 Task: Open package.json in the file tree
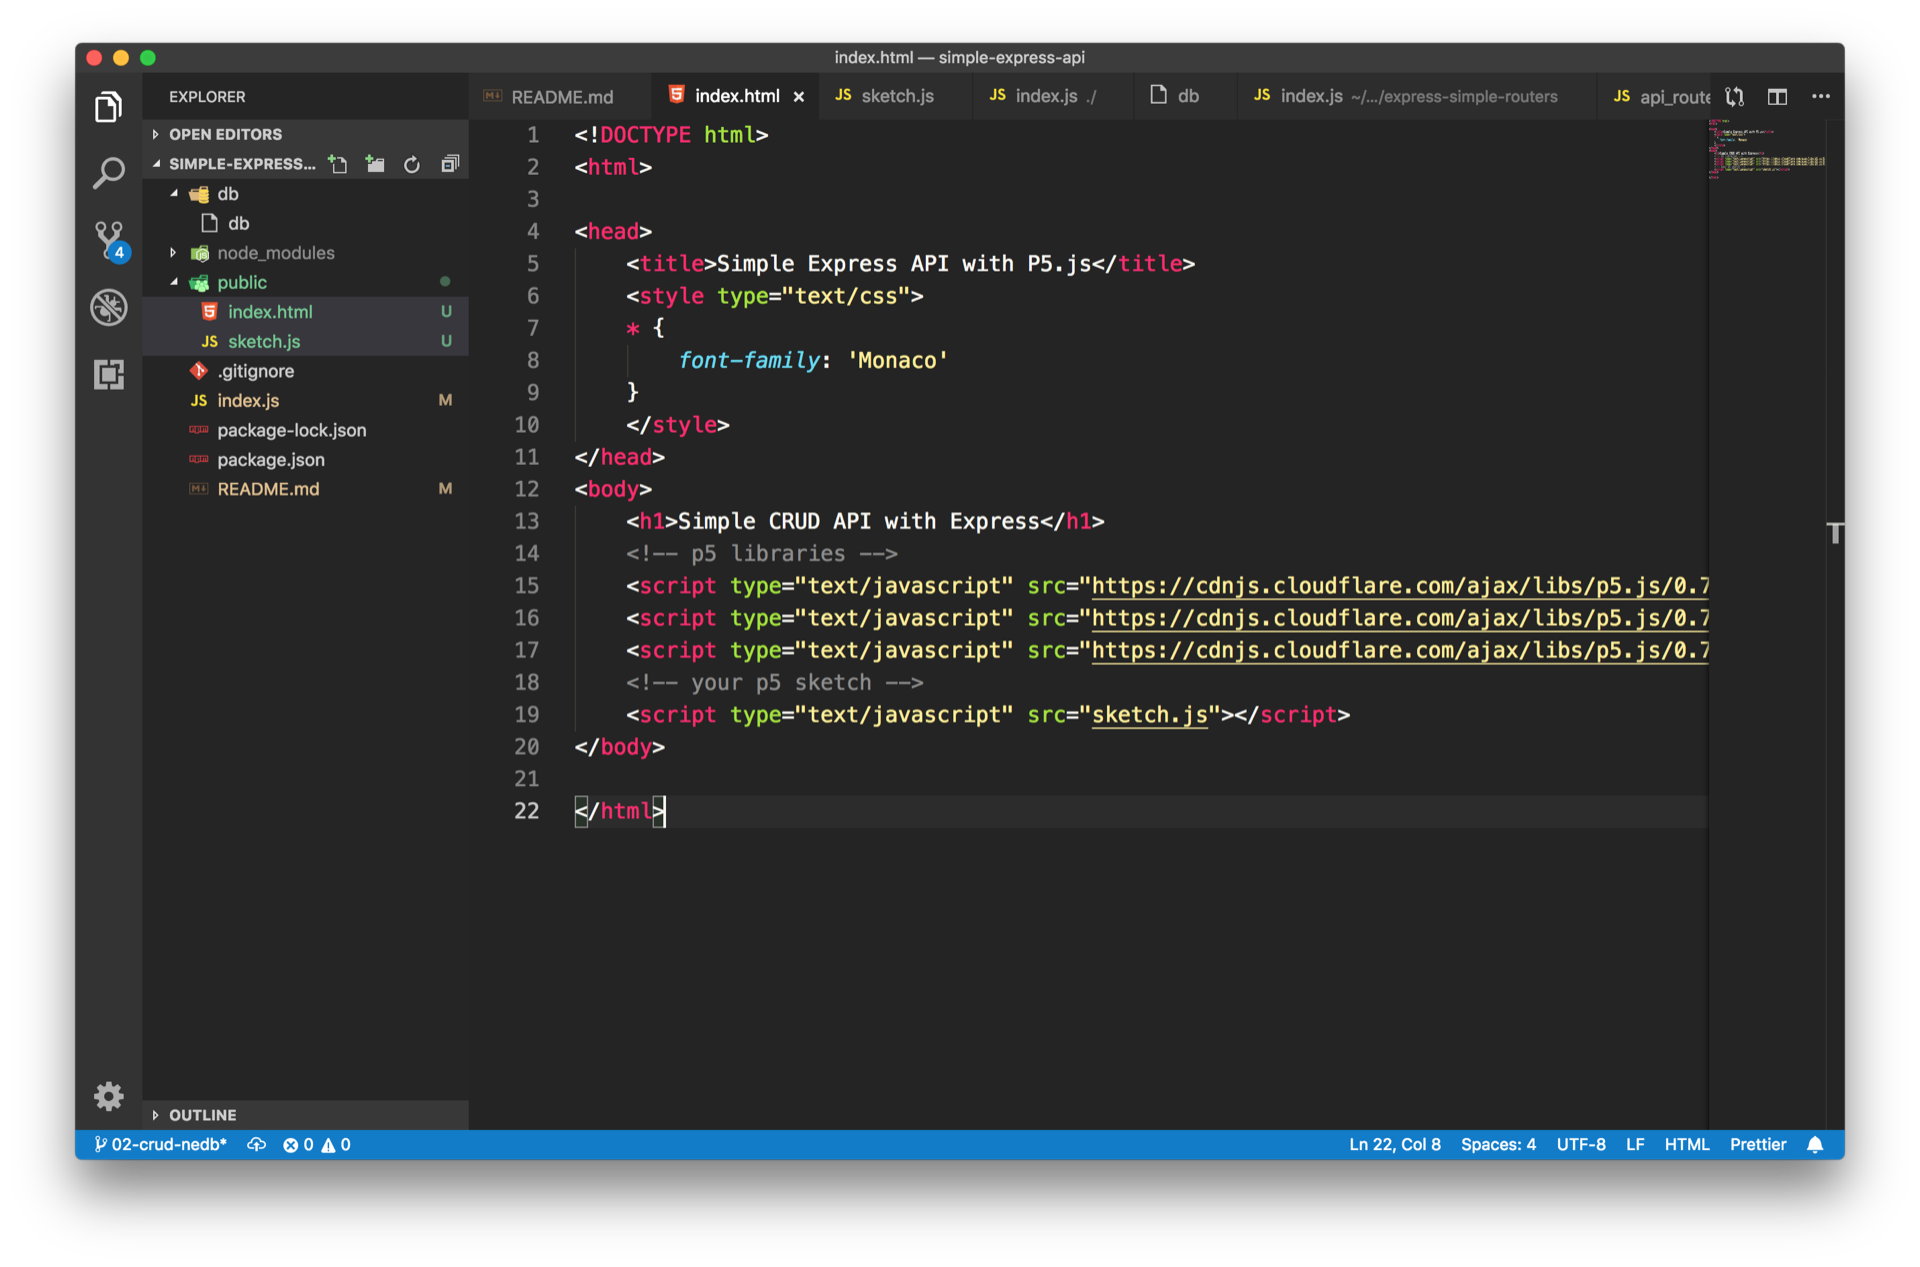coord(270,459)
